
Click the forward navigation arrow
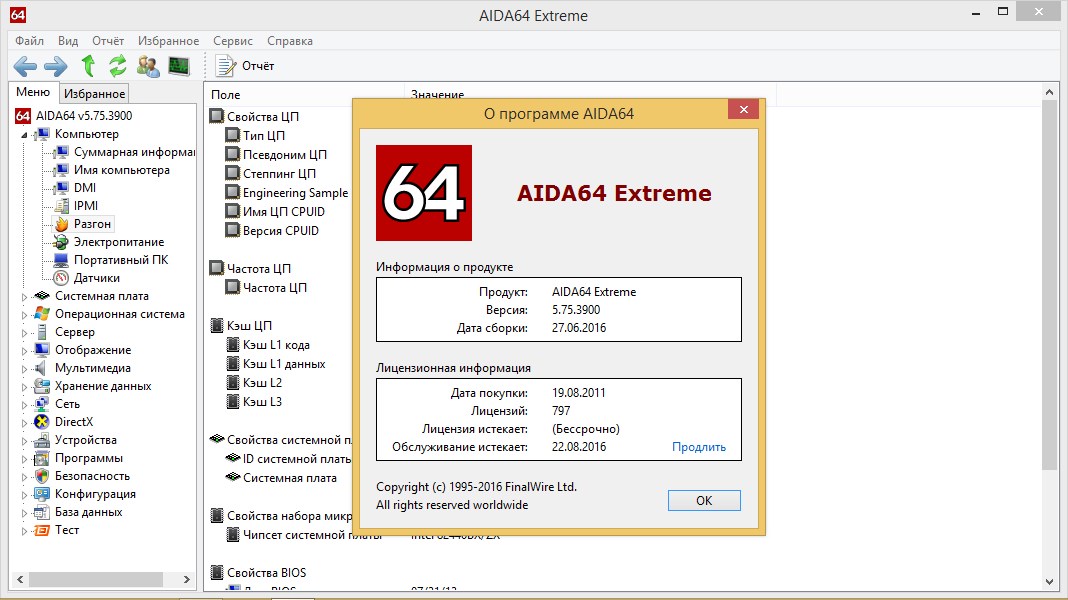pos(54,66)
